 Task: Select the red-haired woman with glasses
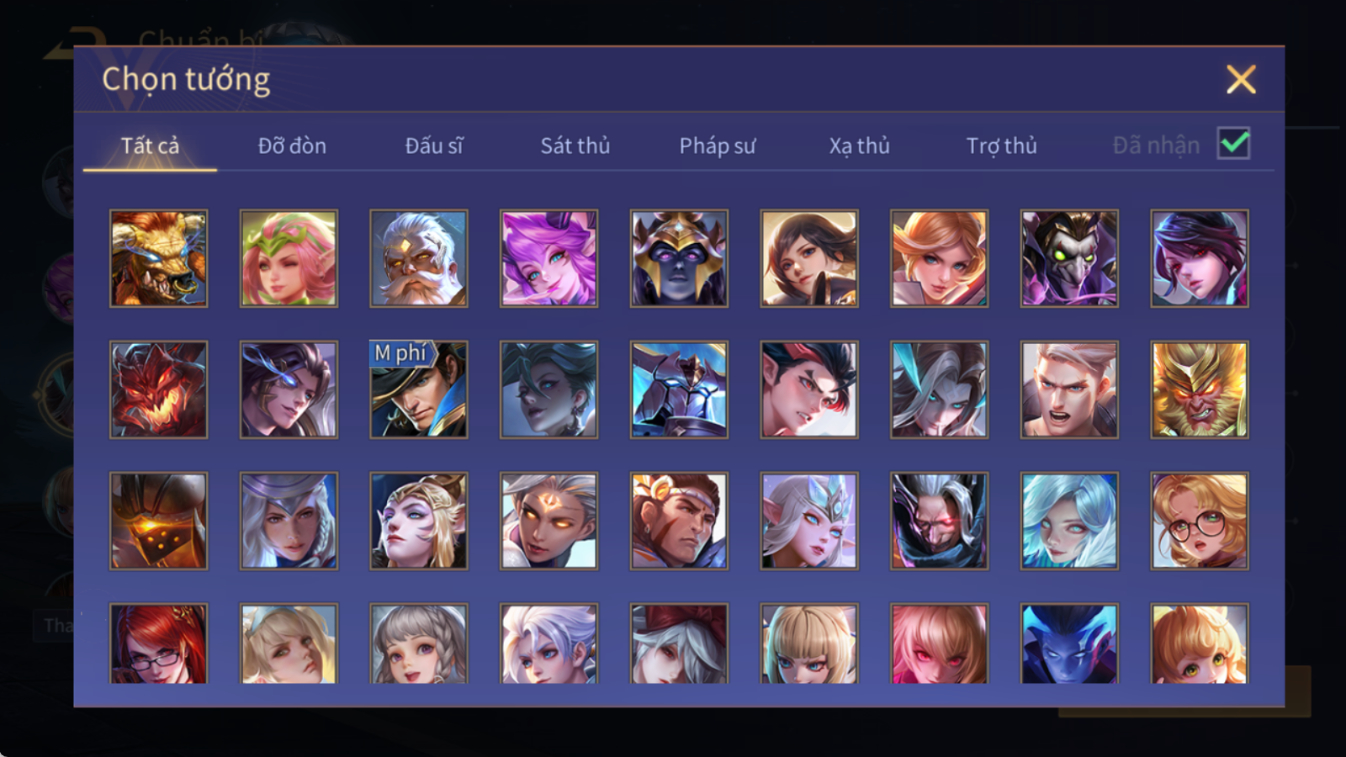pos(159,644)
